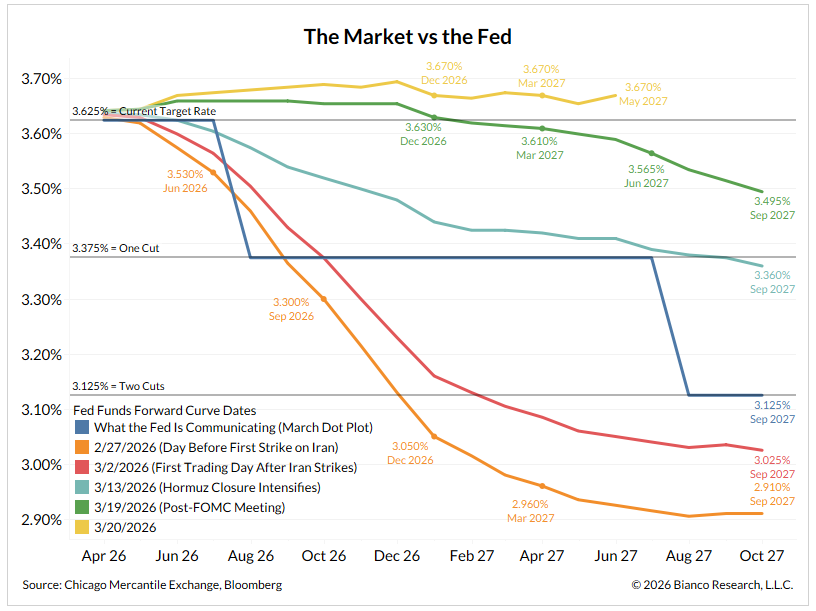Click the 3.70% y-axis label
This screenshot has height=611, width=816.
point(40,78)
